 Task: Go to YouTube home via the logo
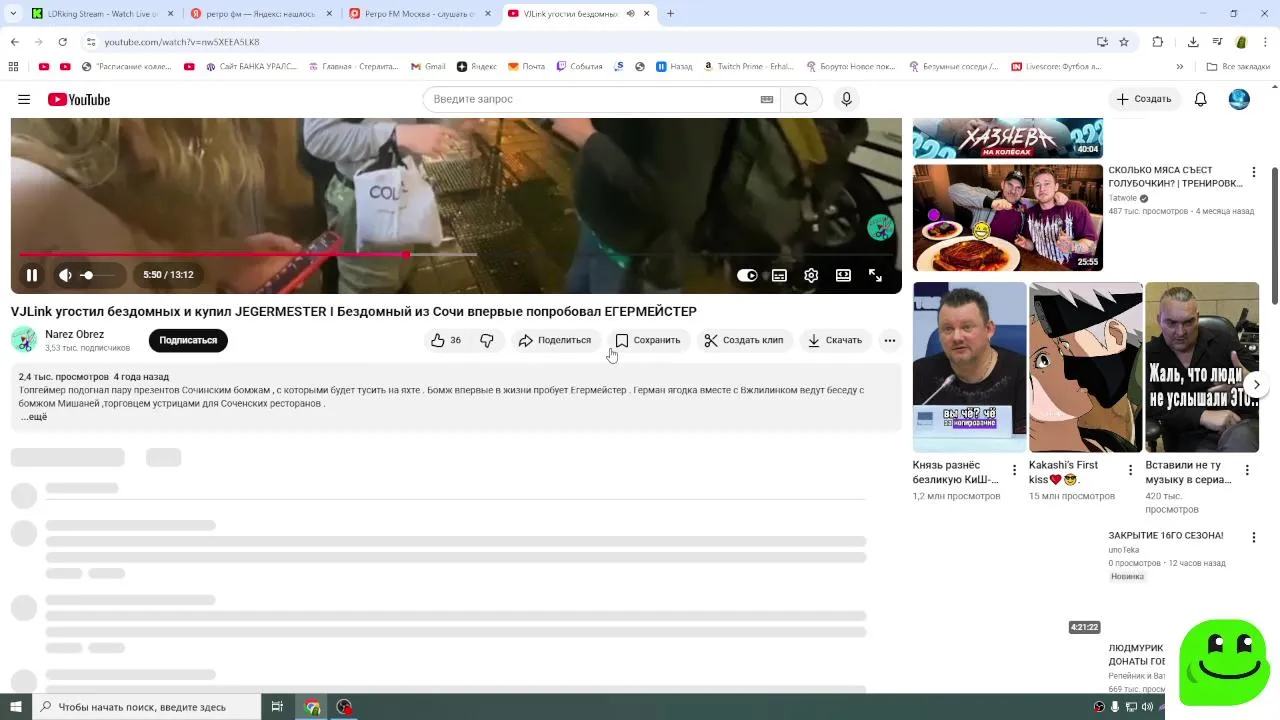pos(79,99)
